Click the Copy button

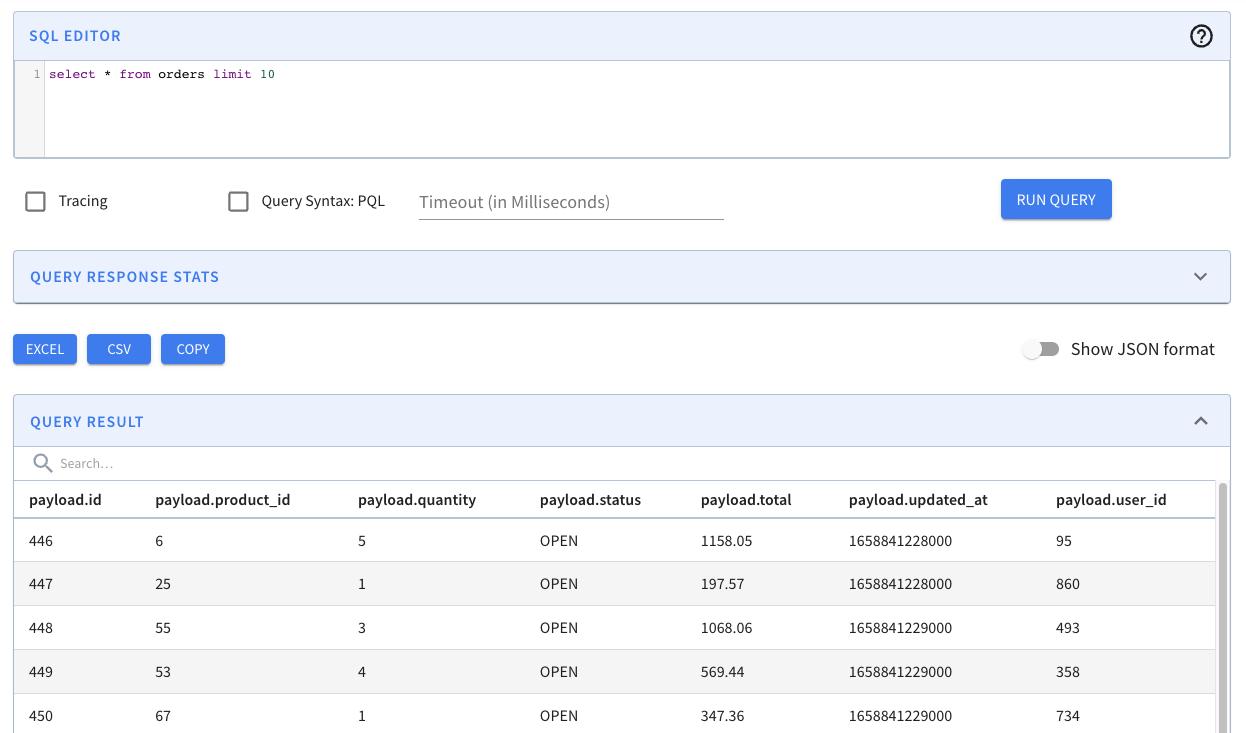tap(193, 349)
